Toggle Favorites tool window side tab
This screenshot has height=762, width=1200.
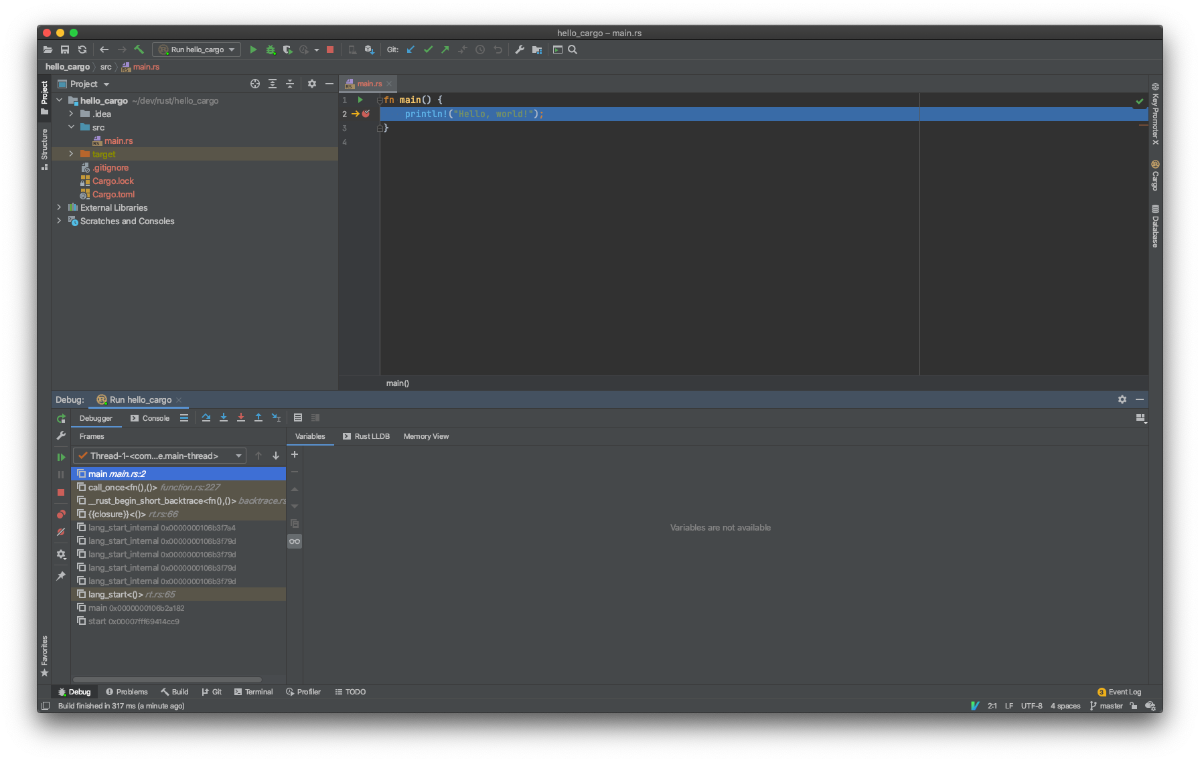(44, 656)
